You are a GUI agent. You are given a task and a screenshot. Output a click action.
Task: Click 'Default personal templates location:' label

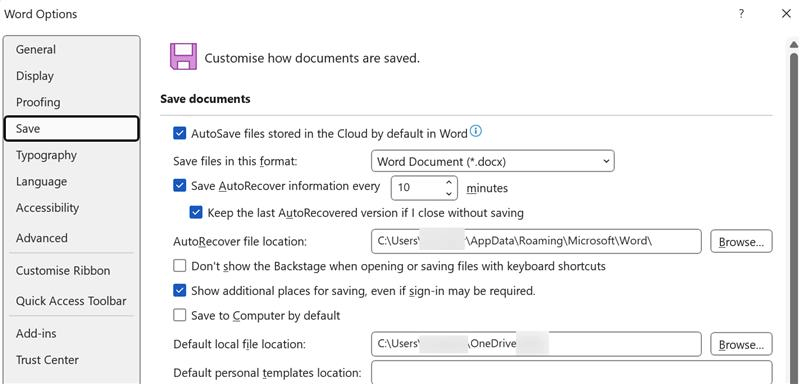[268, 373]
